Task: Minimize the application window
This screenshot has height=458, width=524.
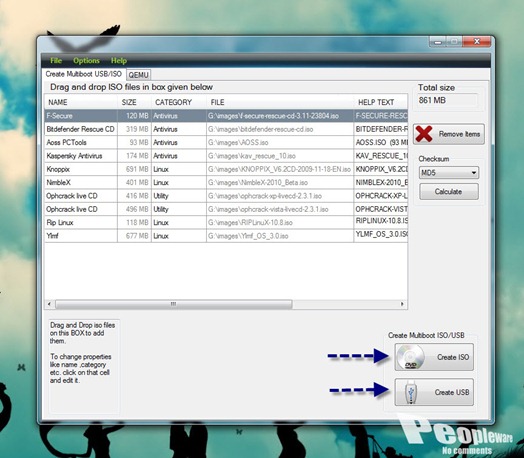Action: coord(438,42)
